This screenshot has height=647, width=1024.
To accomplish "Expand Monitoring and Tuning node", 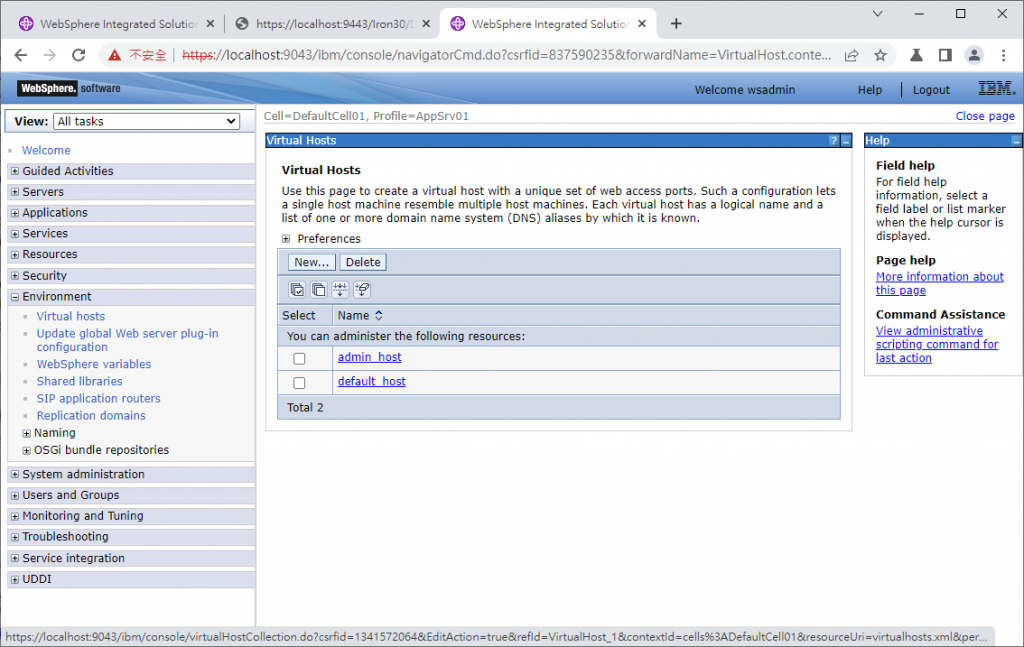I will tap(15, 516).
